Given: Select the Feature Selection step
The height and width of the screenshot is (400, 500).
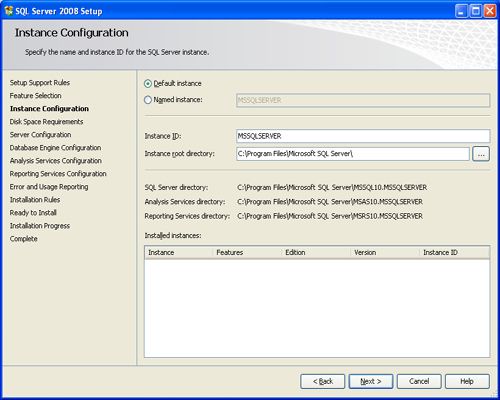Looking at the screenshot, I should click(35, 96).
